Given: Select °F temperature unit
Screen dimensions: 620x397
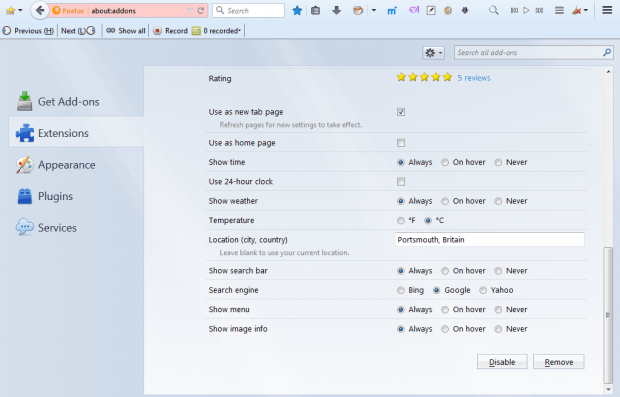Looking at the screenshot, I should coord(401,220).
